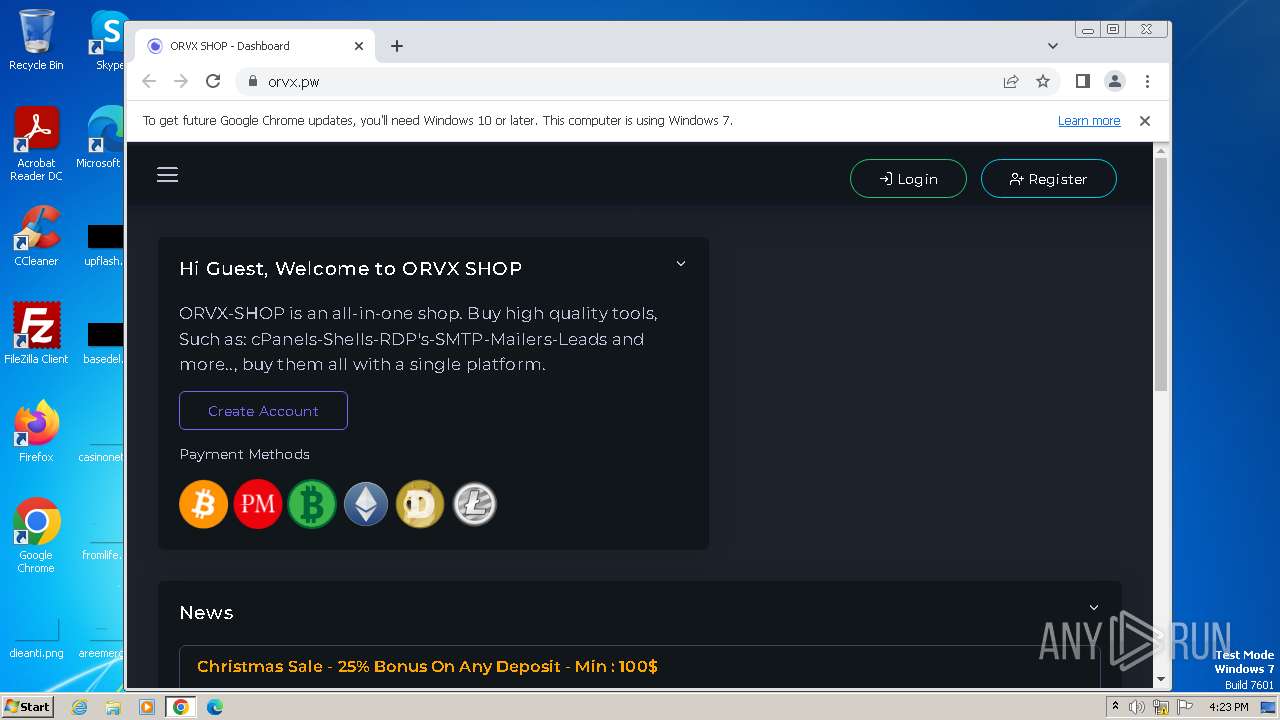Close the ORVX SHOP - Dashboard tab

pos(359,46)
